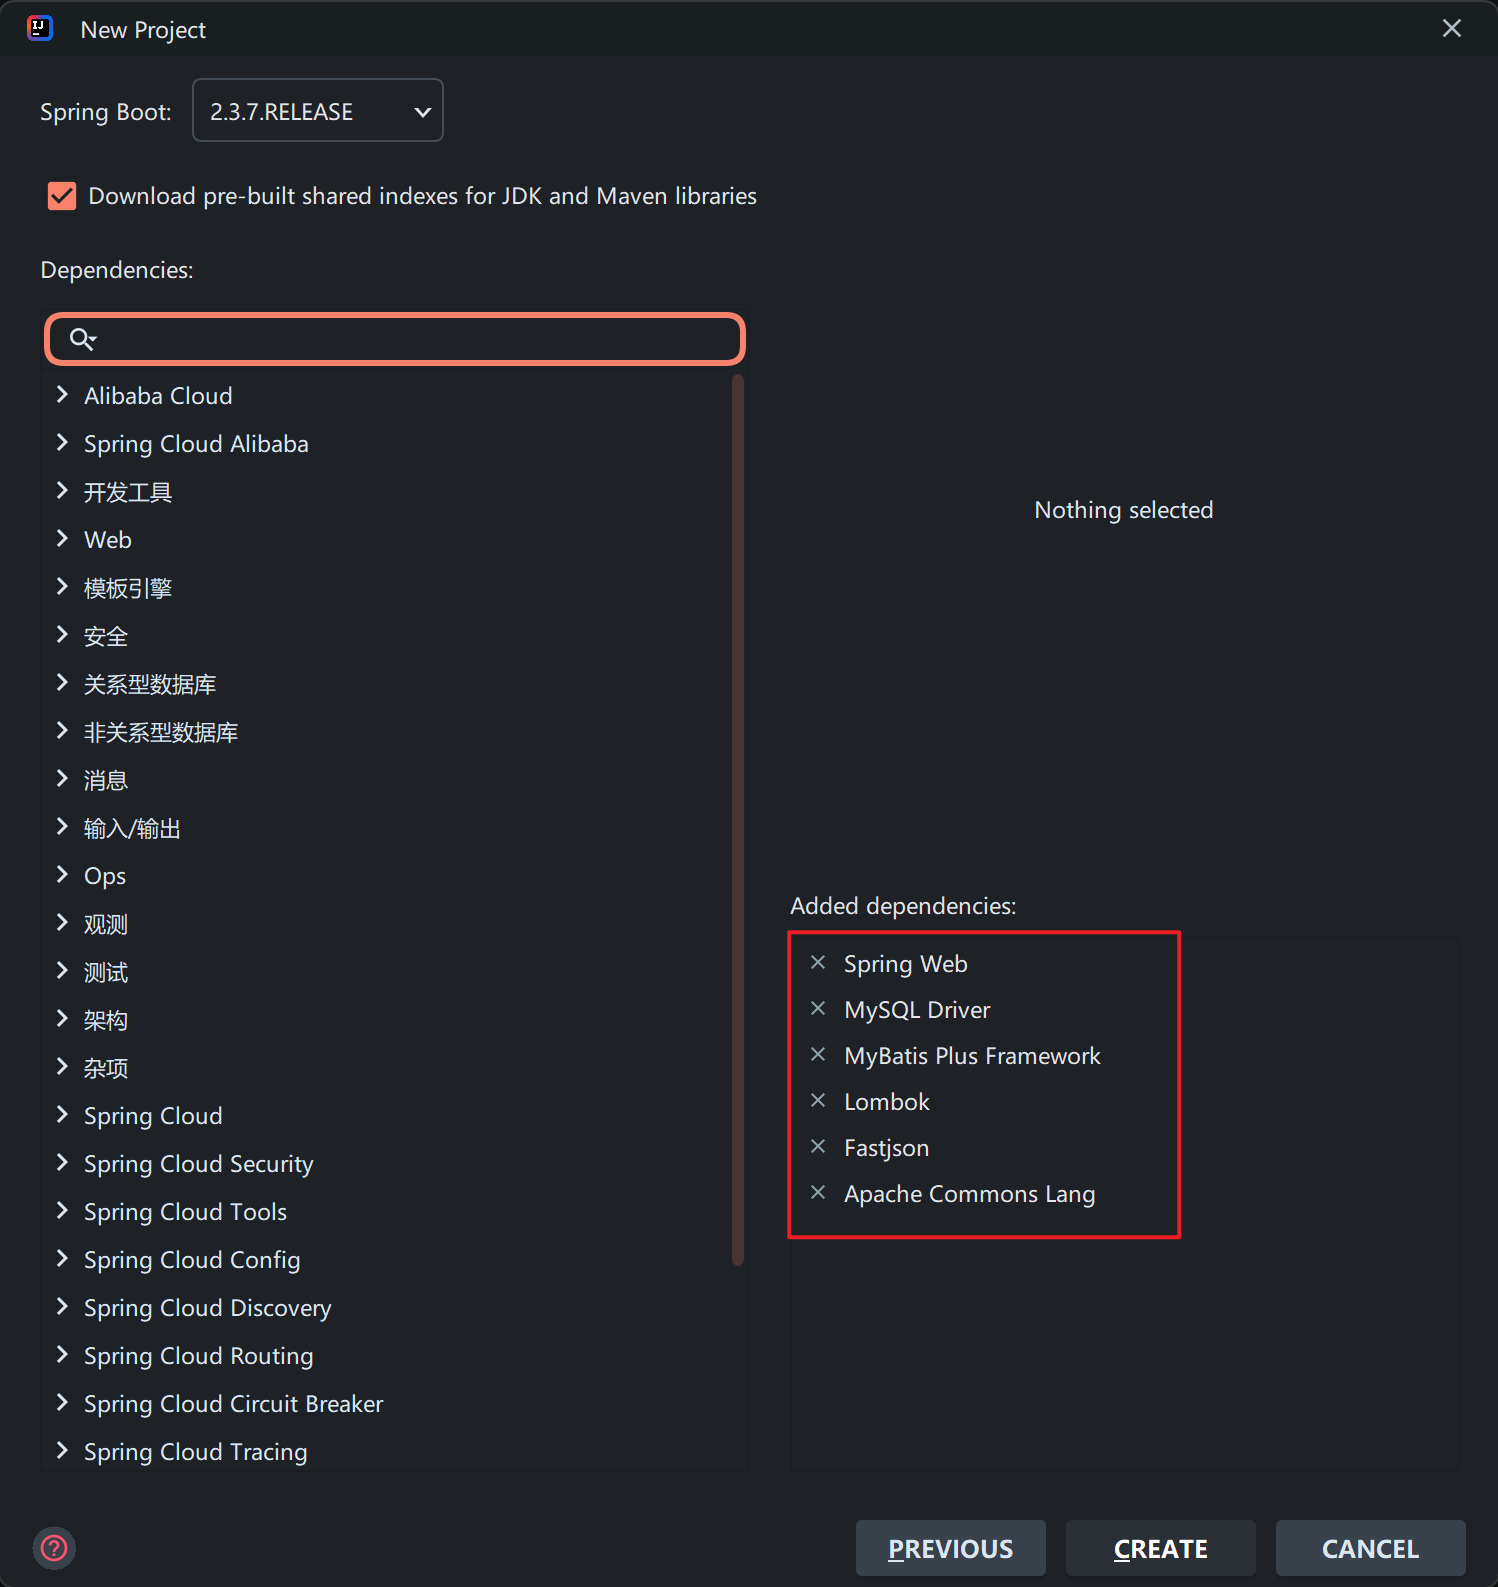Remove Spring Web dependency with X icon
The image size is (1498, 1587).
(818, 963)
